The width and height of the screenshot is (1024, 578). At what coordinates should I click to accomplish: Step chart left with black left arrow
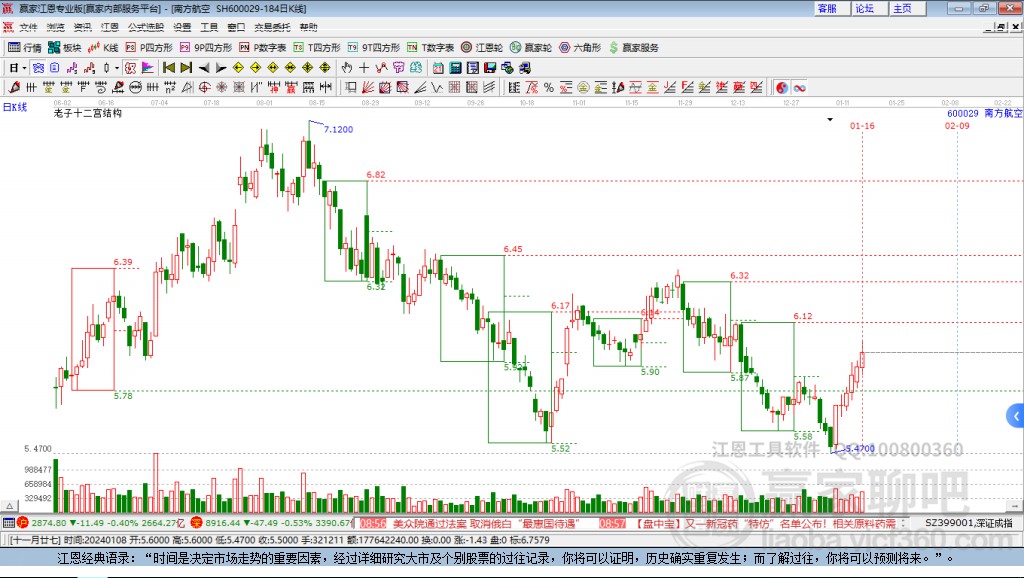coord(204,68)
